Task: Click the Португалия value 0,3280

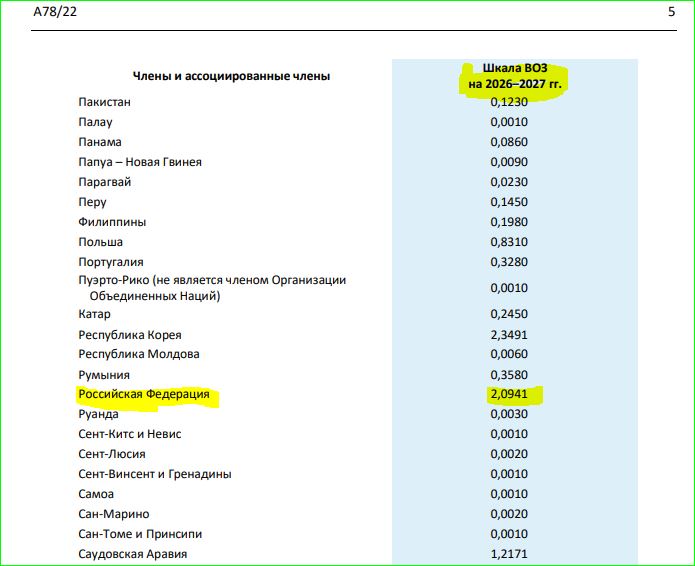Action: pyautogui.click(x=509, y=262)
